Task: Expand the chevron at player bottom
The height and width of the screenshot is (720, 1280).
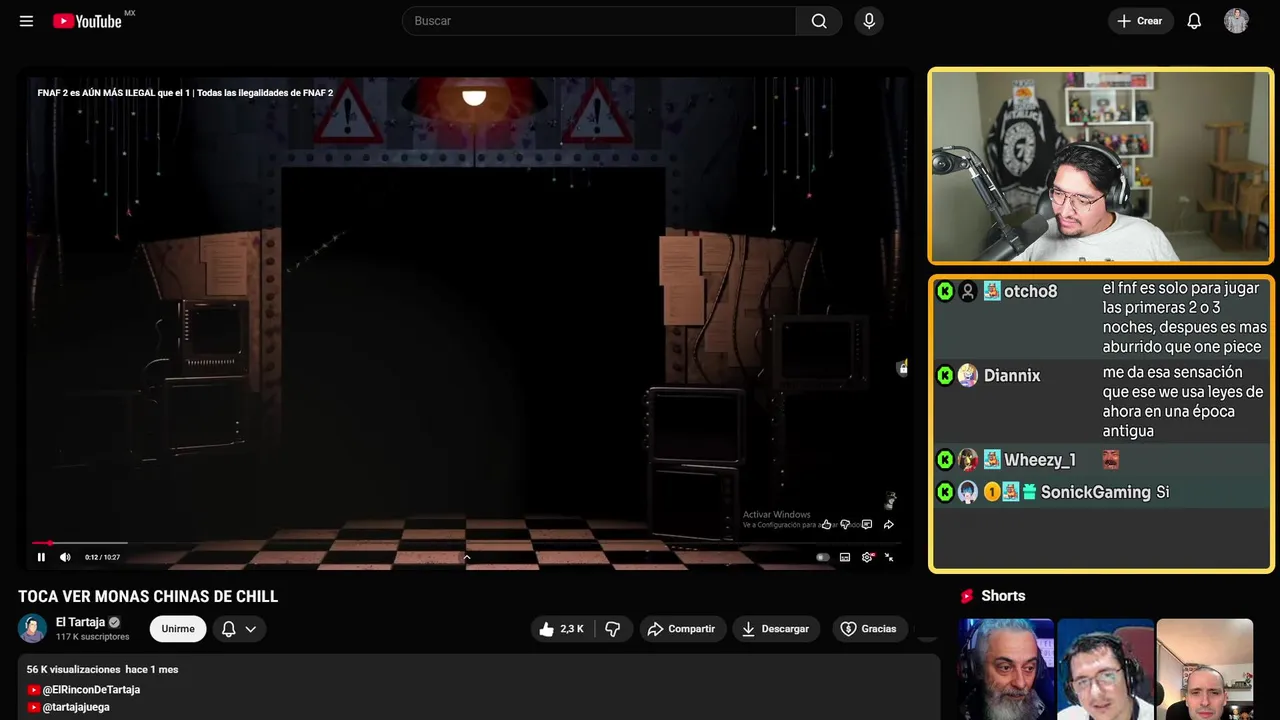Action: tap(466, 557)
